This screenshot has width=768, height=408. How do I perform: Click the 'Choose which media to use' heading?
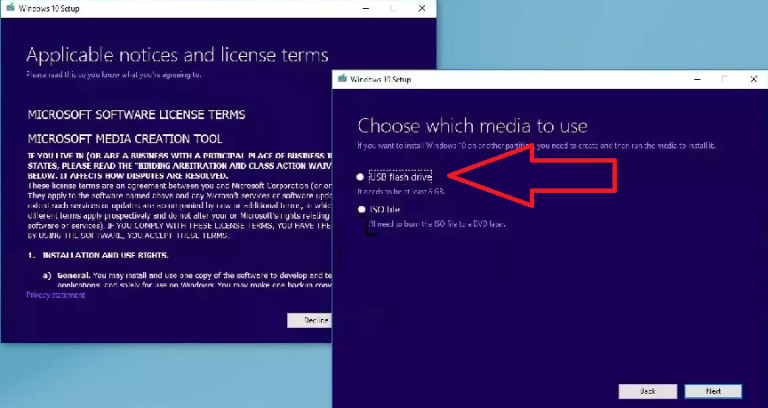coord(472,126)
